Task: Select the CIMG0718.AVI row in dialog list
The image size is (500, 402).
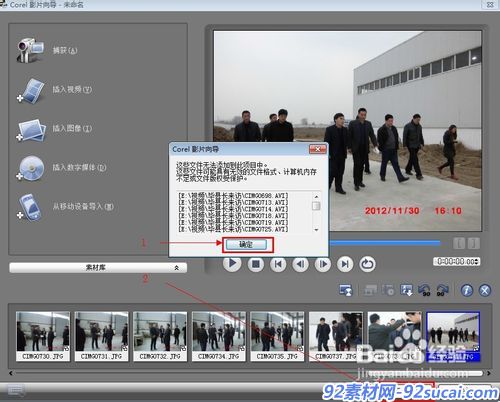Action: tap(233, 216)
